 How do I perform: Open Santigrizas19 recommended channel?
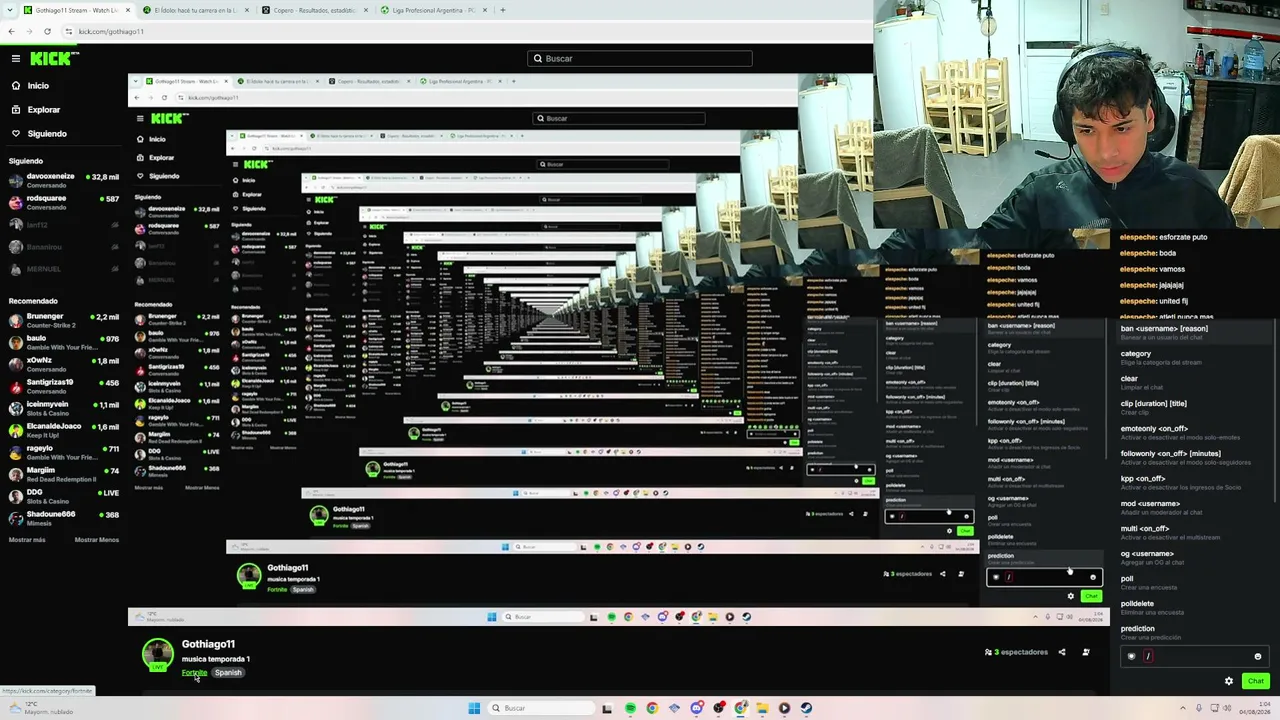pyautogui.click(x=64, y=387)
